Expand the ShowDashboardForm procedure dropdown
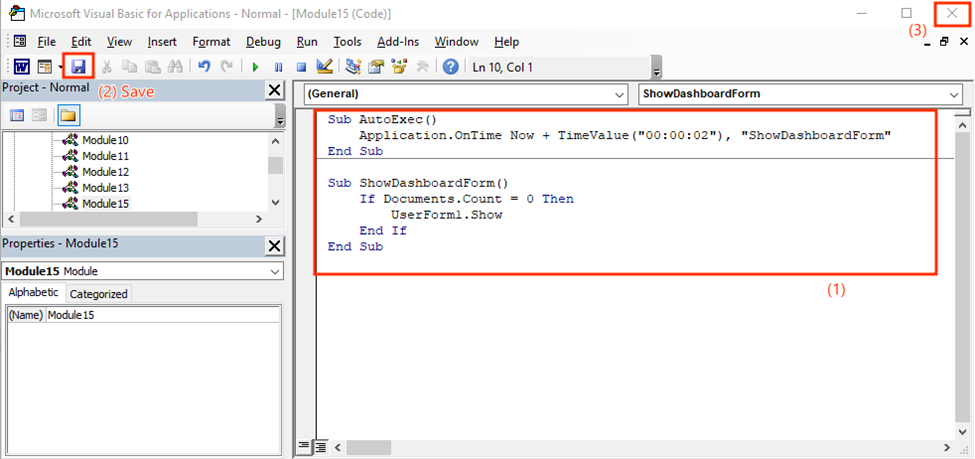Screen dimensions: 975x459 954,95
